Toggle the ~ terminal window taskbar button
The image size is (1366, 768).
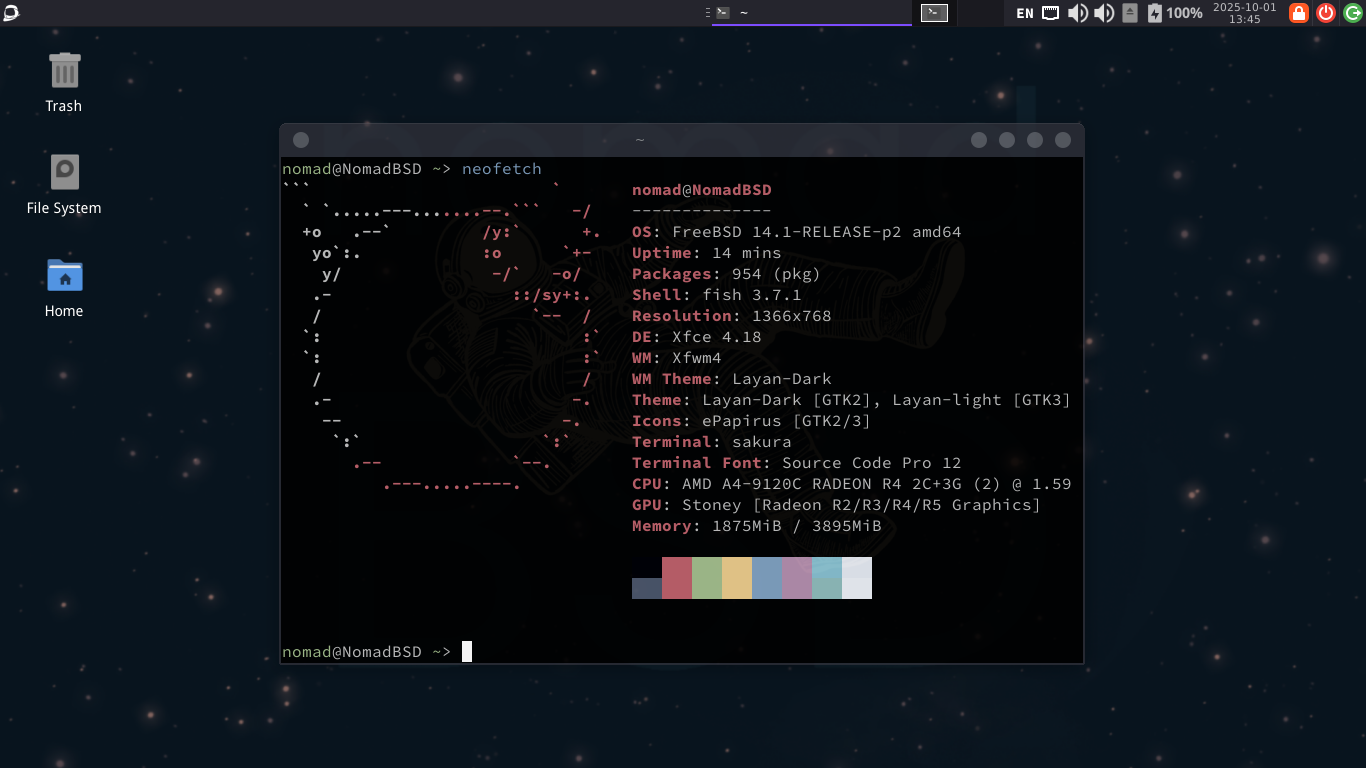[x=812, y=13]
